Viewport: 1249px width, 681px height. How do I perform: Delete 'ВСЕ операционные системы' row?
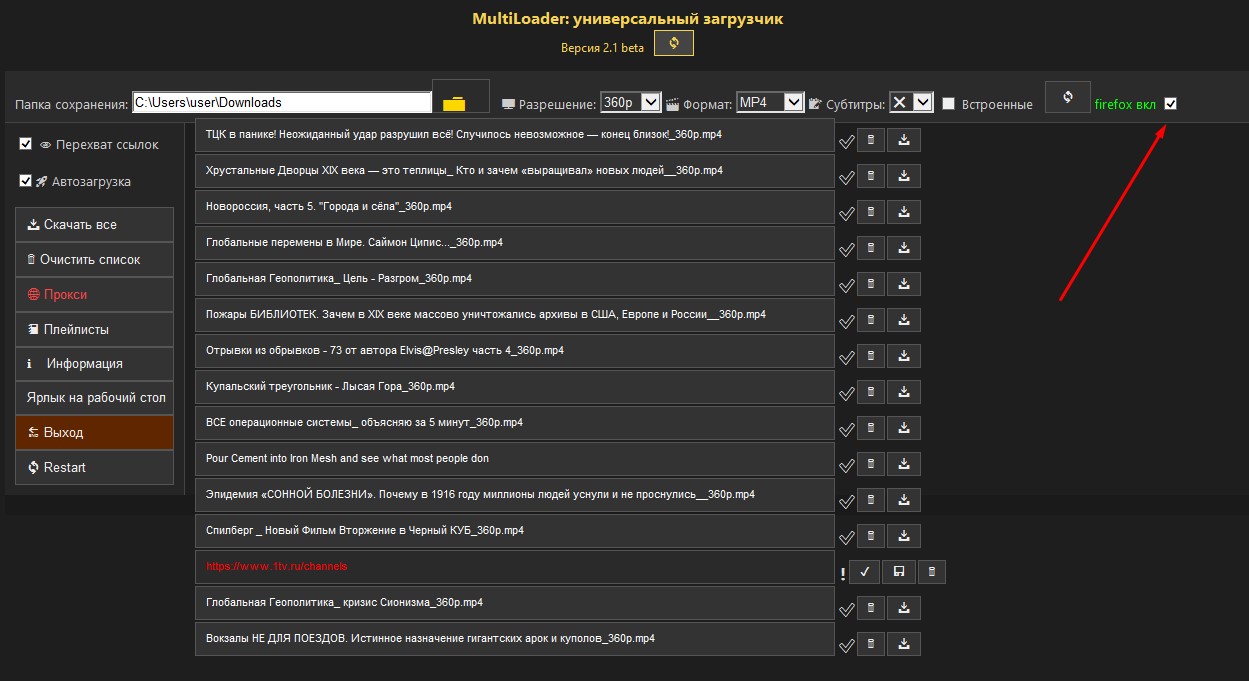[871, 428]
